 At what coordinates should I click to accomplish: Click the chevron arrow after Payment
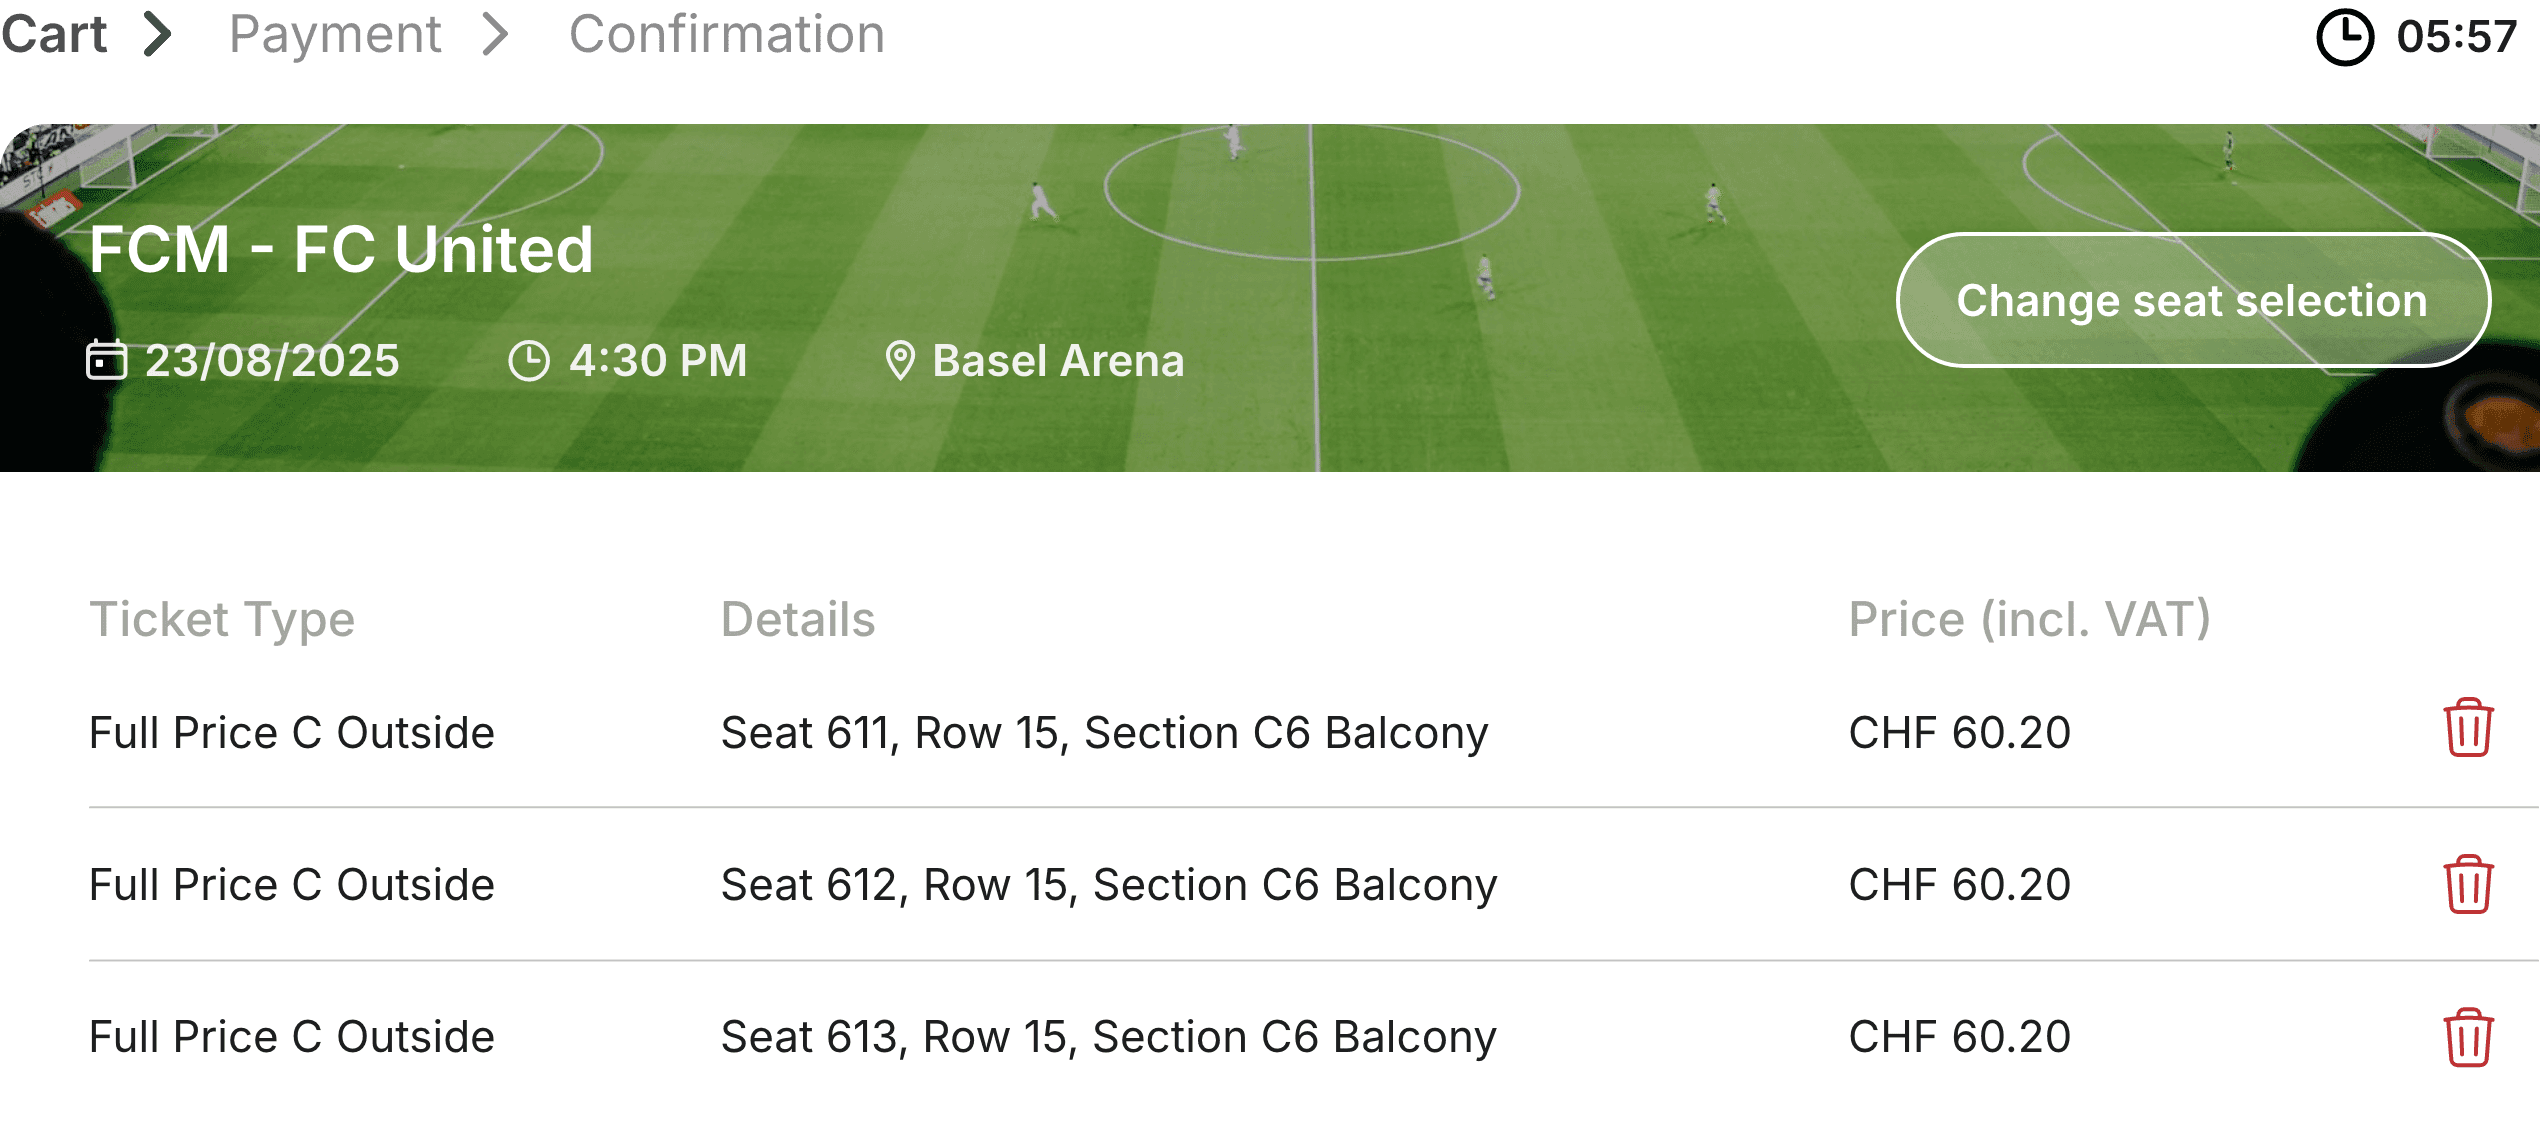(495, 34)
